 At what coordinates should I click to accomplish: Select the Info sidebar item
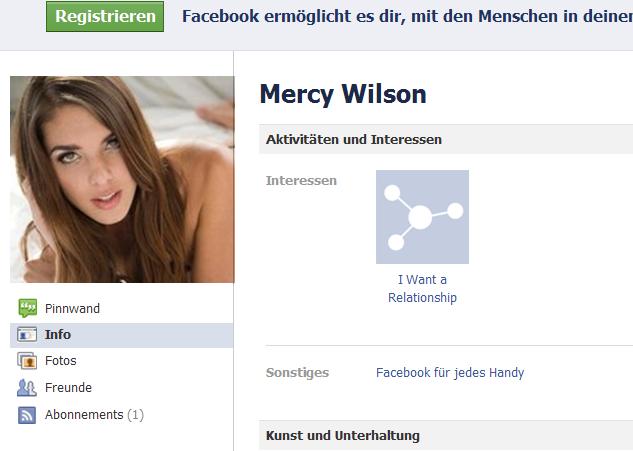click(122, 335)
